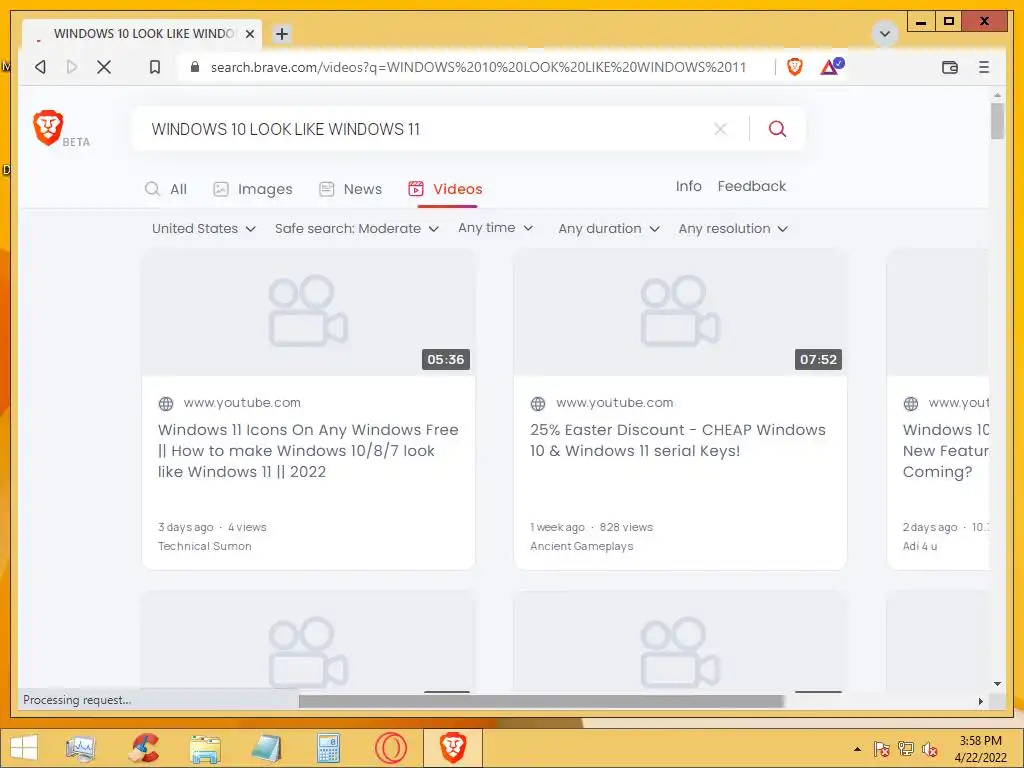The image size is (1024, 768).
Task: Open the Info link
Action: (x=688, y=186)
